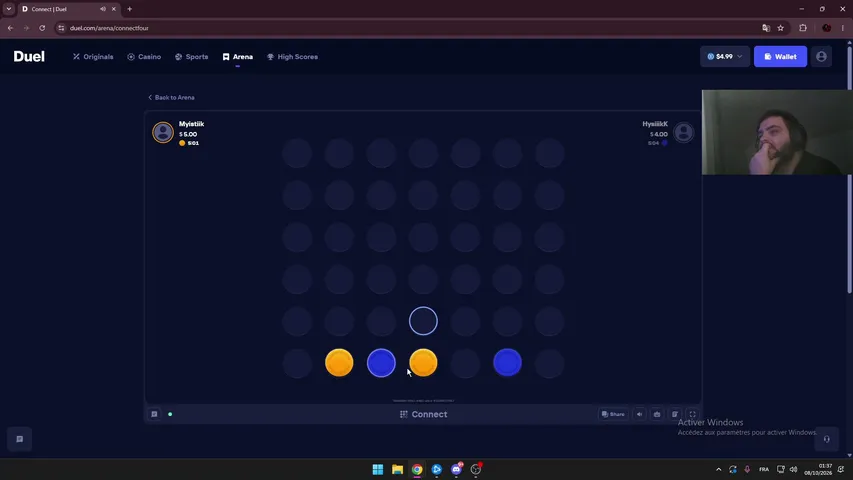View site information icon in address bar
This screenshot has height=480, width=853.
click(x=61, y=28)
